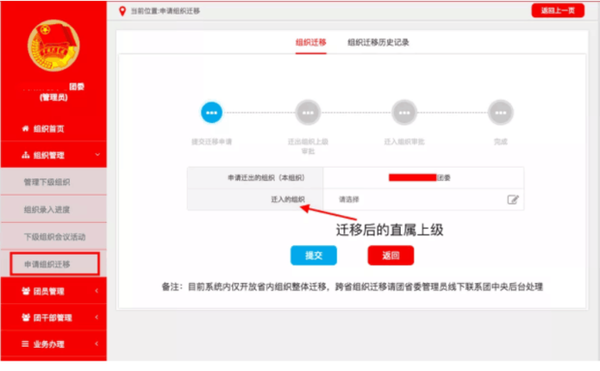Click the 迁入的组织 label
This screenshot has height=371, width=600.
[288, 199]
